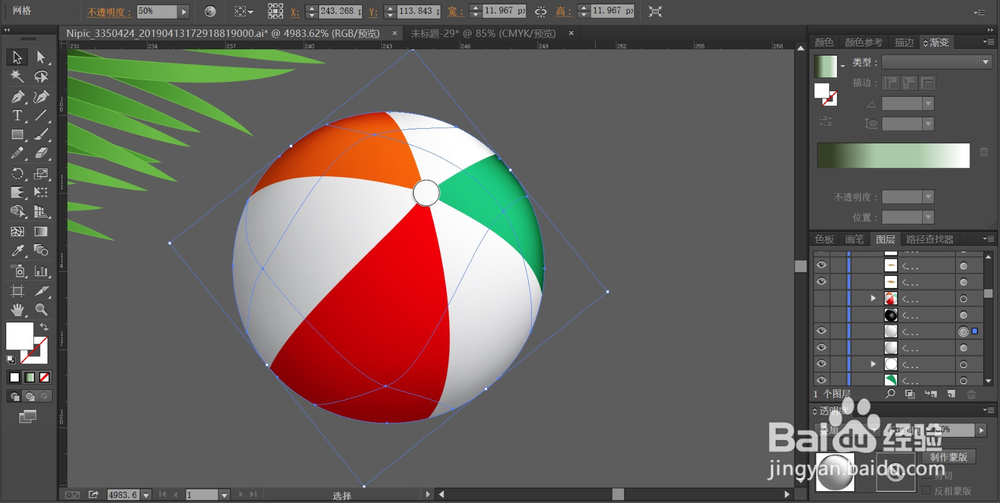Click the reverse gradient icon
Viewport: 1000px width, 503px height.
tap(826, 120)
